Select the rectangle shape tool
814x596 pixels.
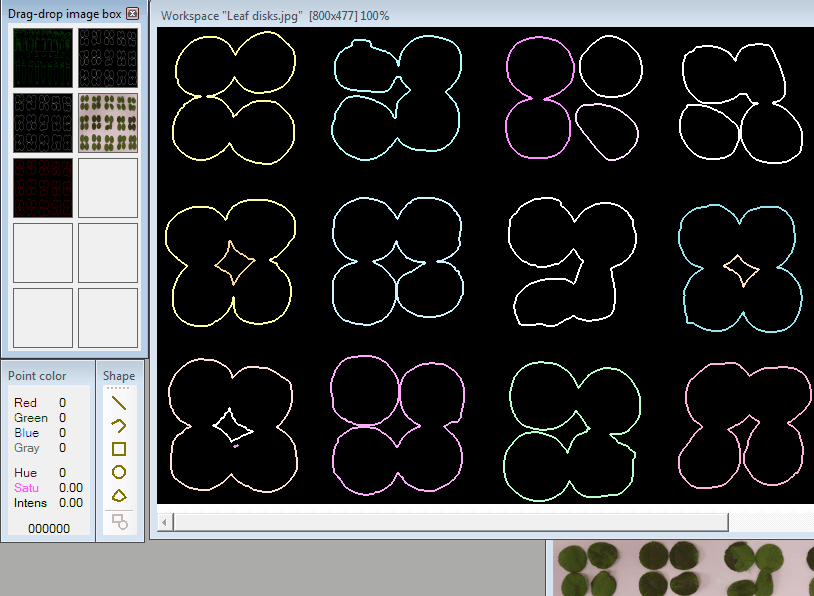[x=119, y=449]
